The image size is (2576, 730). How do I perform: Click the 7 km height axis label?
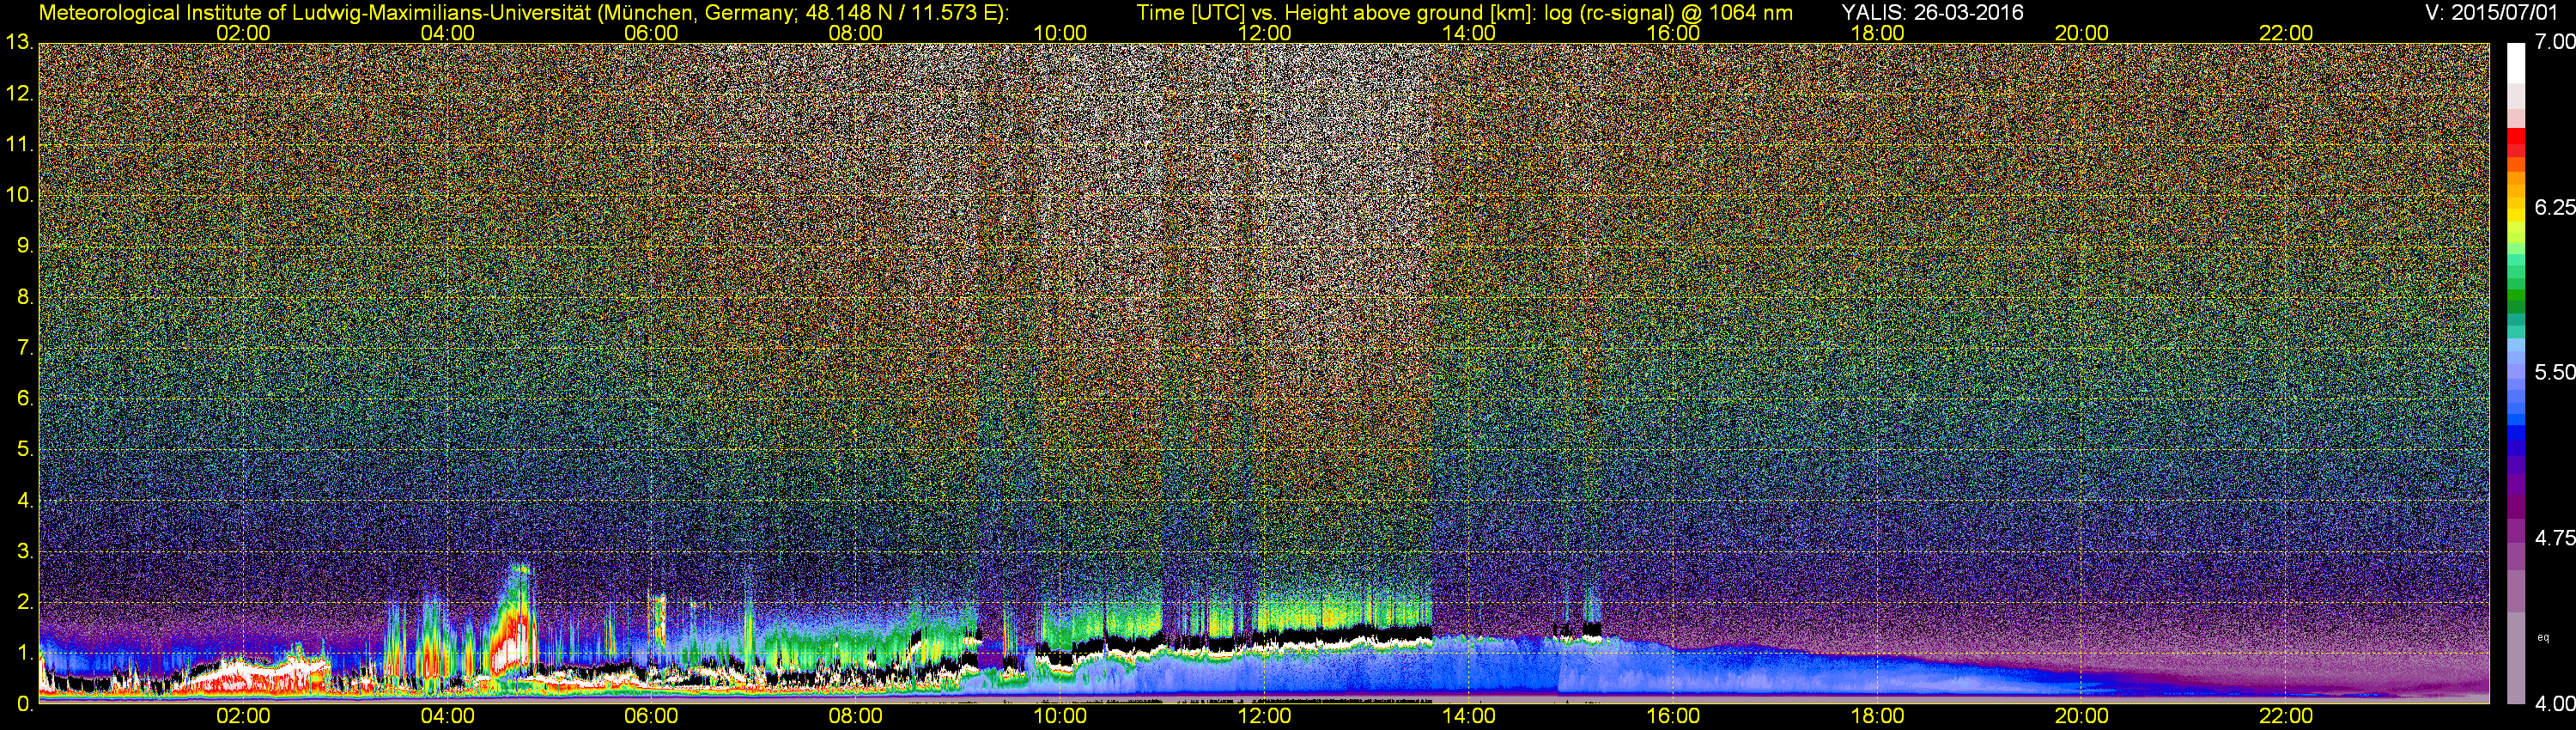tap(25, 348)
